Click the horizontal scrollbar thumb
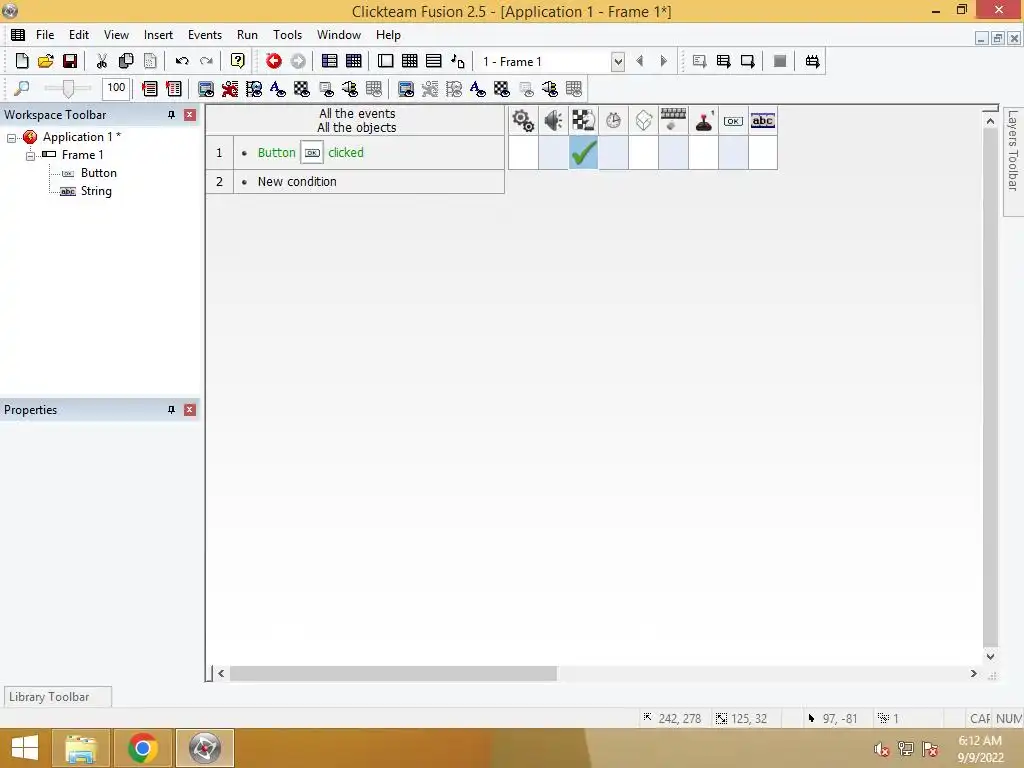This screenshot has width=1024, height=768. (x=393, y=673)
